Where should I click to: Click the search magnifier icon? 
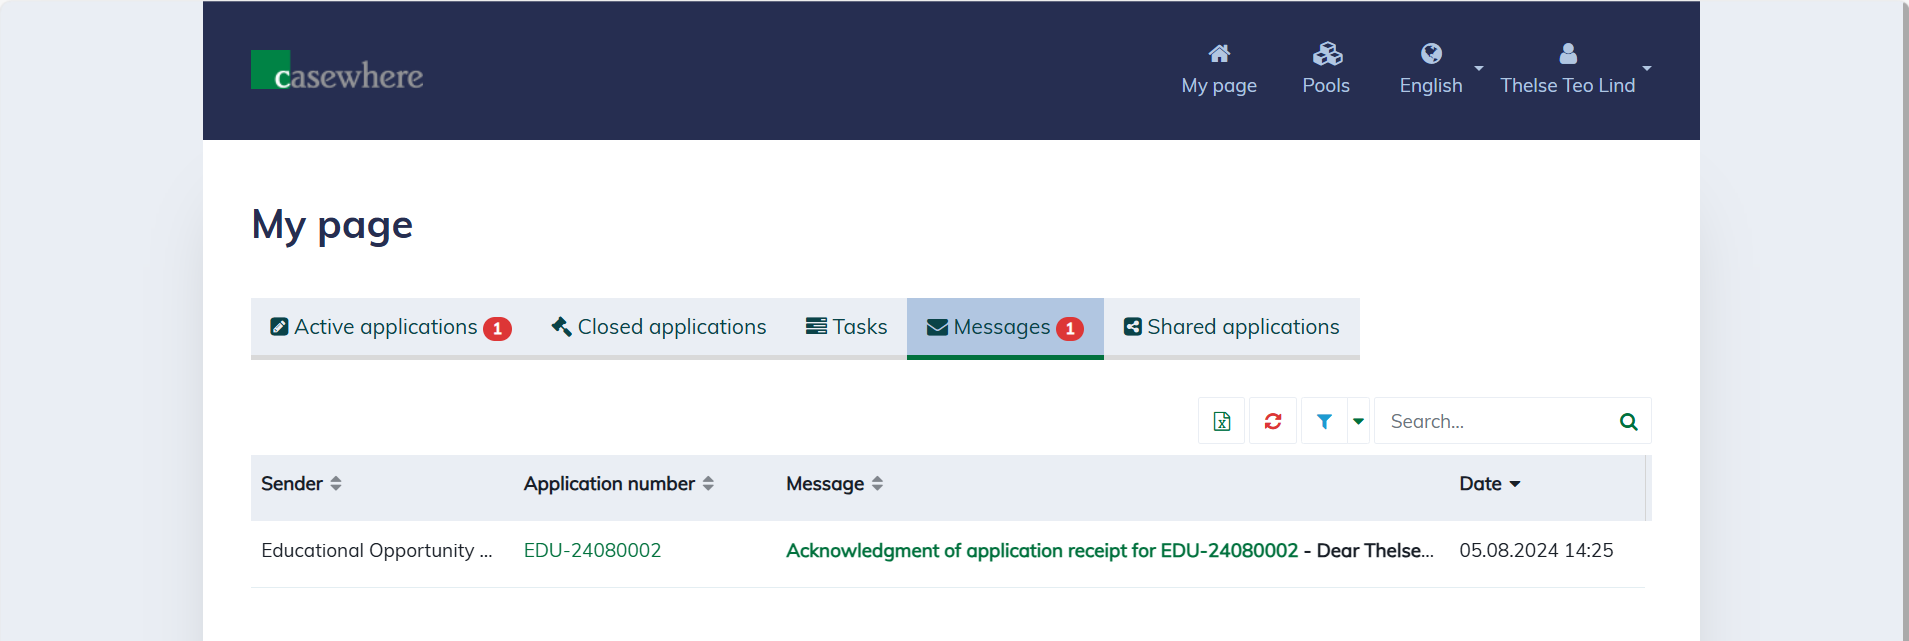coord(1628,421)
